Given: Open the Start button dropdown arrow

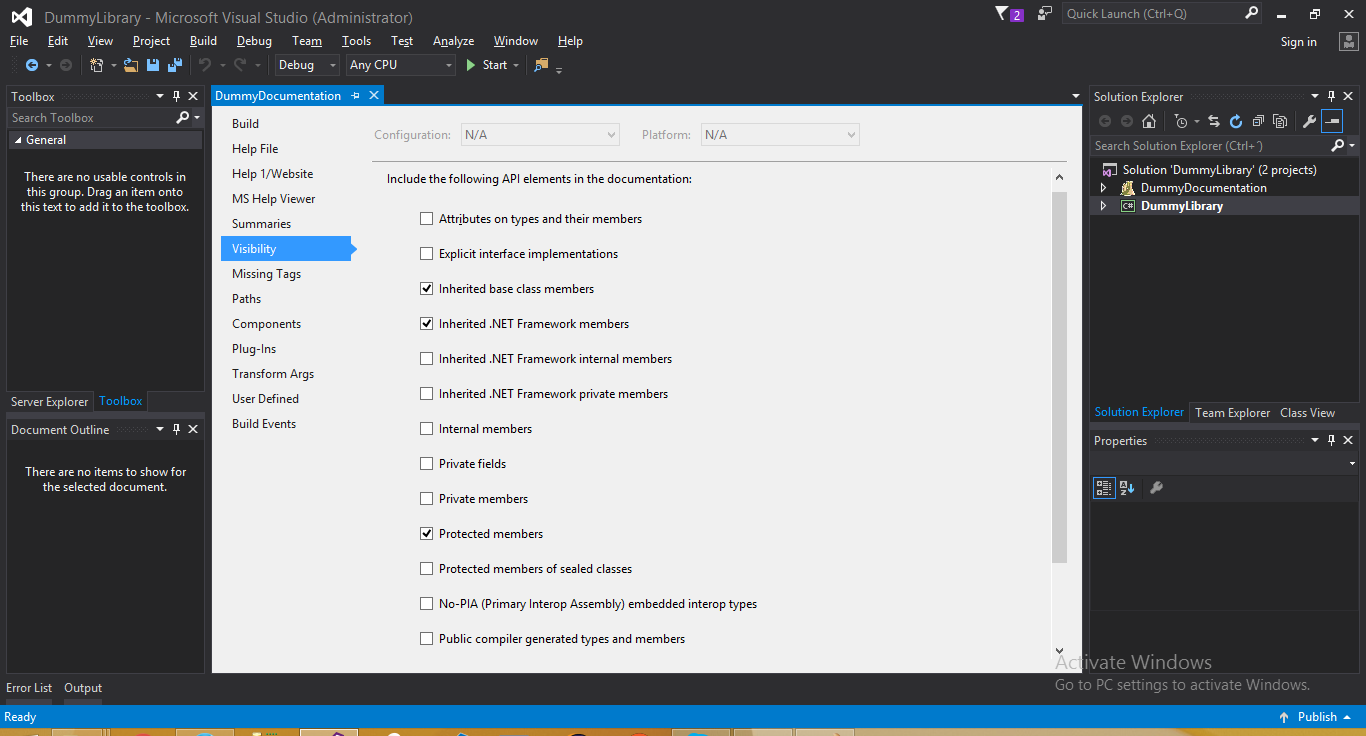Looking at the screenshot, I should 516,65.
